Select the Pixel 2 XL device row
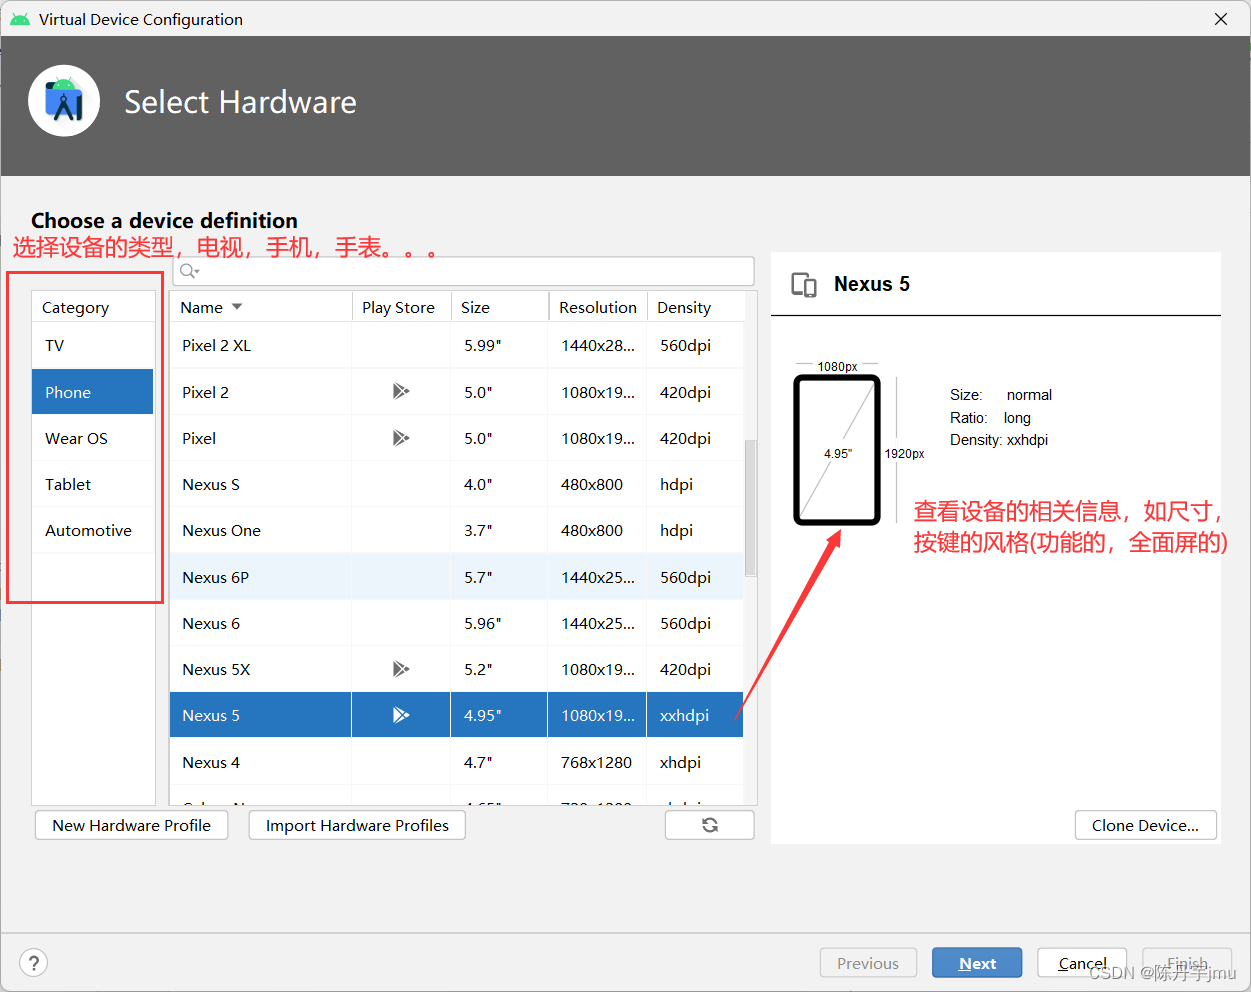This screenshot has width=1251, height=992. tap(456, 346)
